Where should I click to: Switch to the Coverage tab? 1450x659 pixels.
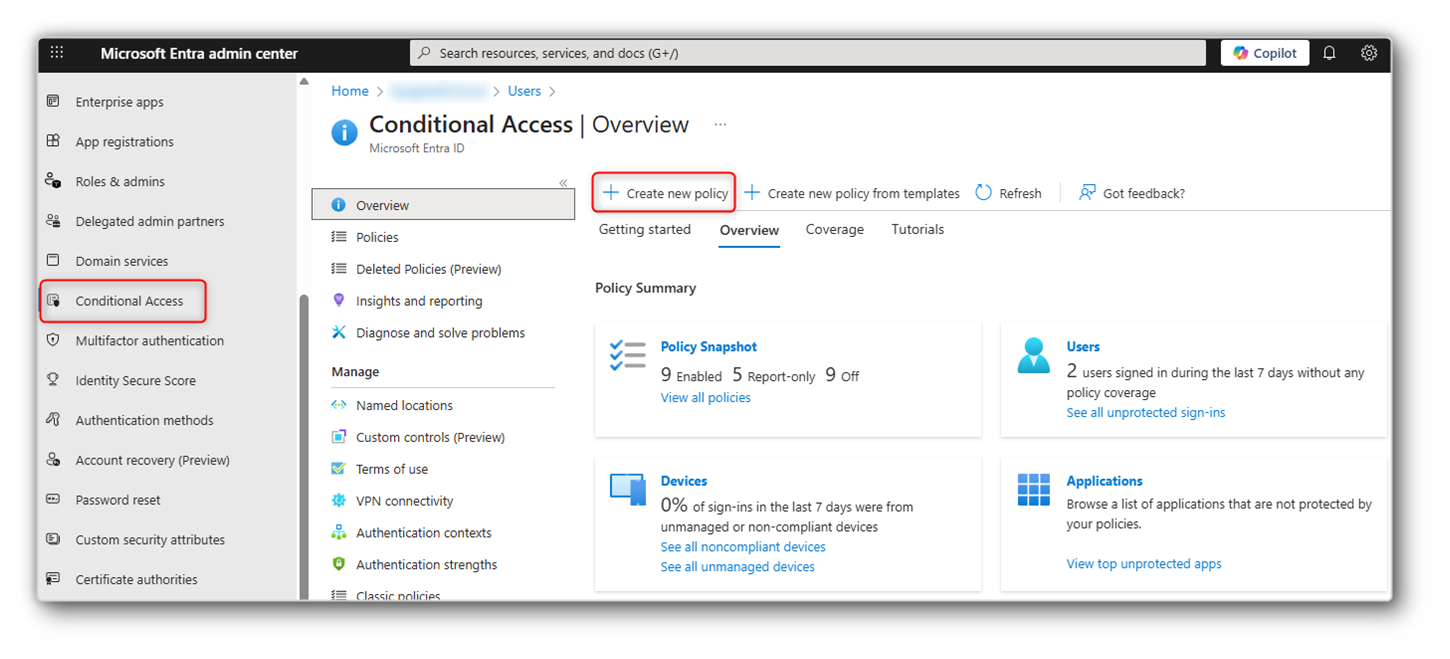tap(834, 230)
